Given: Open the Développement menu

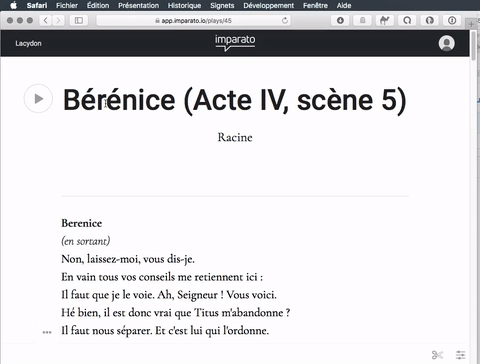Looking at the screenshot, I should coord(268,5).
